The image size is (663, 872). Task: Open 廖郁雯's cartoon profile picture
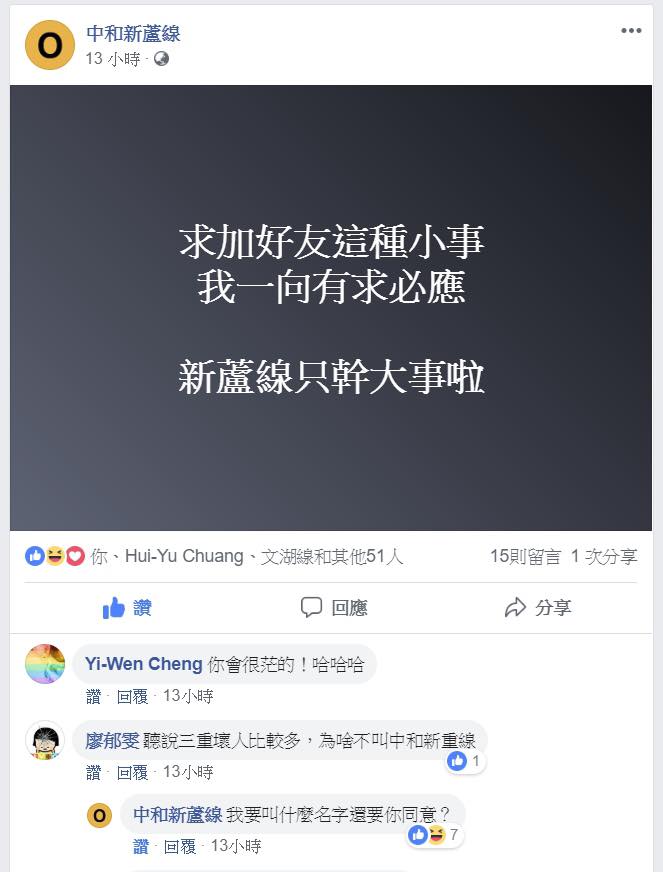tap(45, 740)
